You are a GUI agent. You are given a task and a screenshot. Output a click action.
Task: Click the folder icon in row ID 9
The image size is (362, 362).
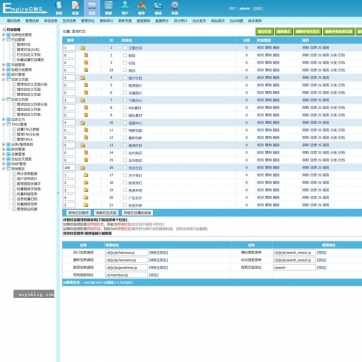(86, 115)
